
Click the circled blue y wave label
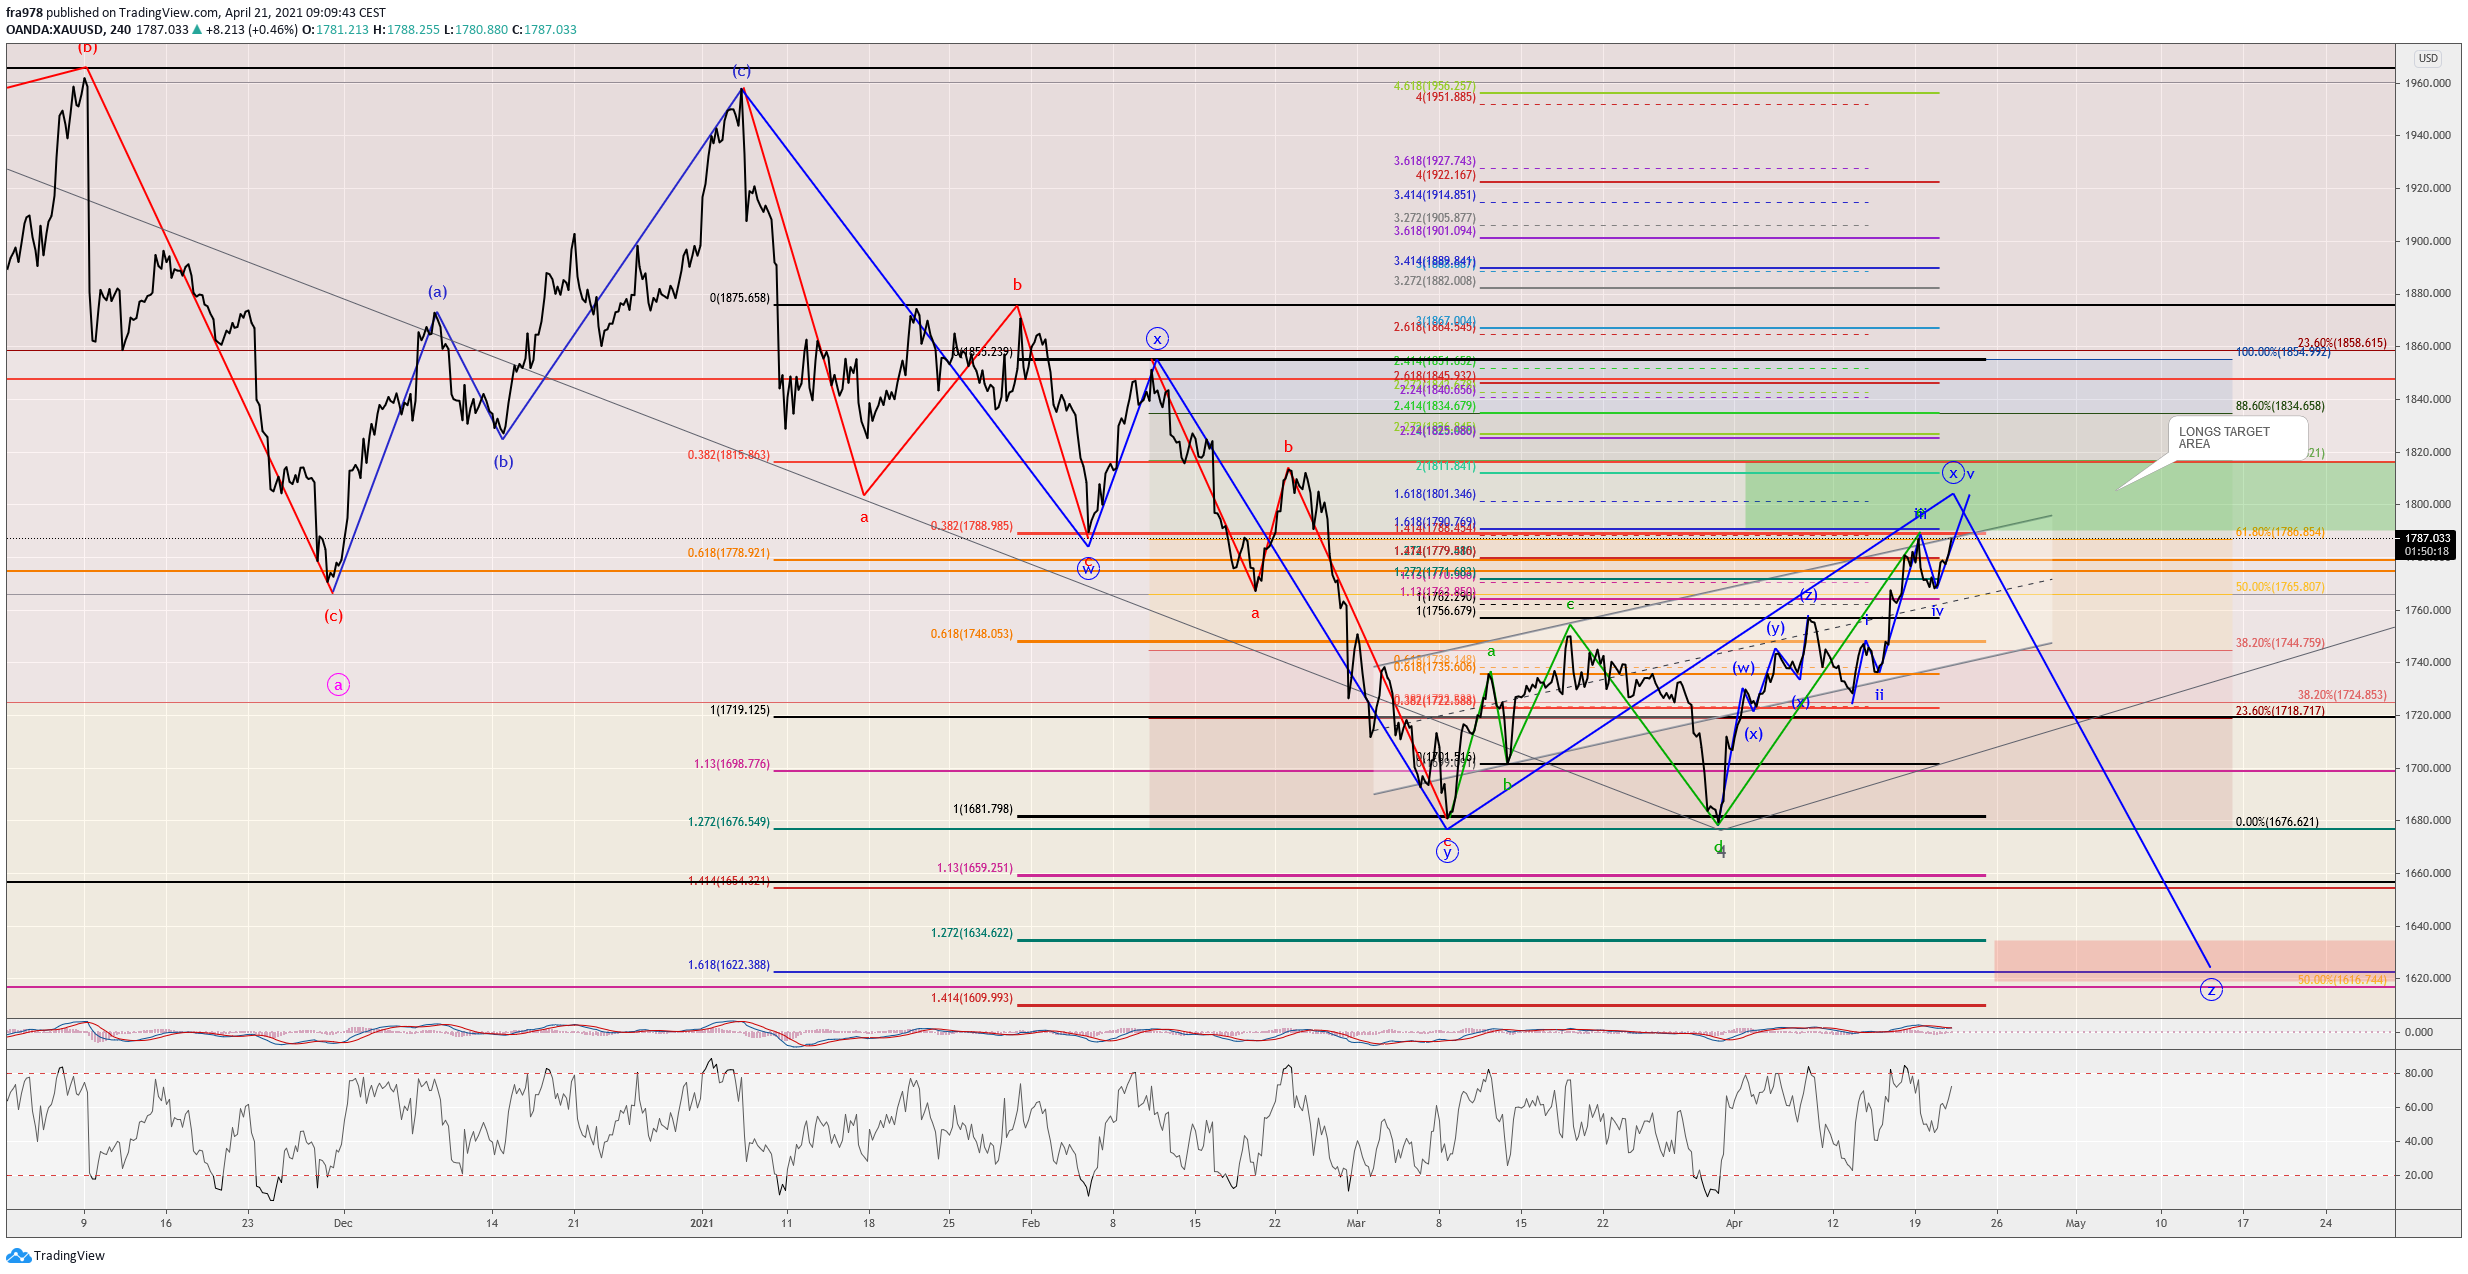(x=1447, y=851)
